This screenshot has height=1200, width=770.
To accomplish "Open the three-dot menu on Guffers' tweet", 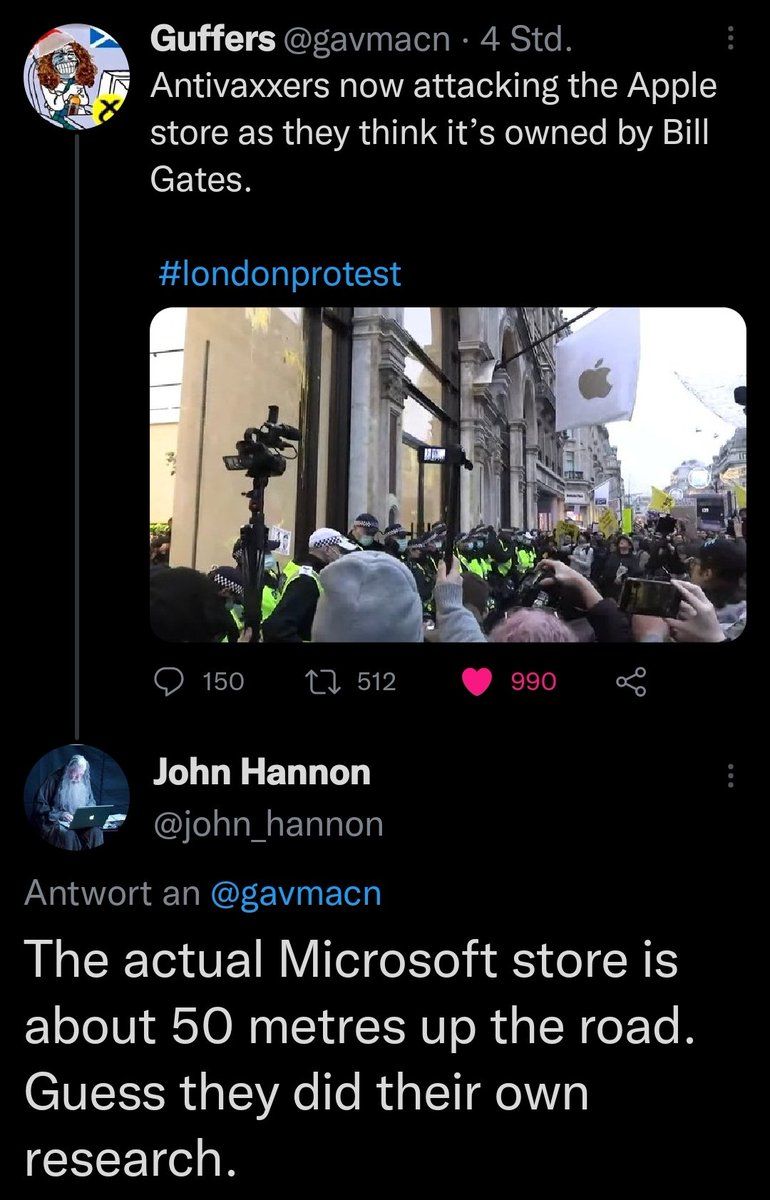I will coord(730,39).
